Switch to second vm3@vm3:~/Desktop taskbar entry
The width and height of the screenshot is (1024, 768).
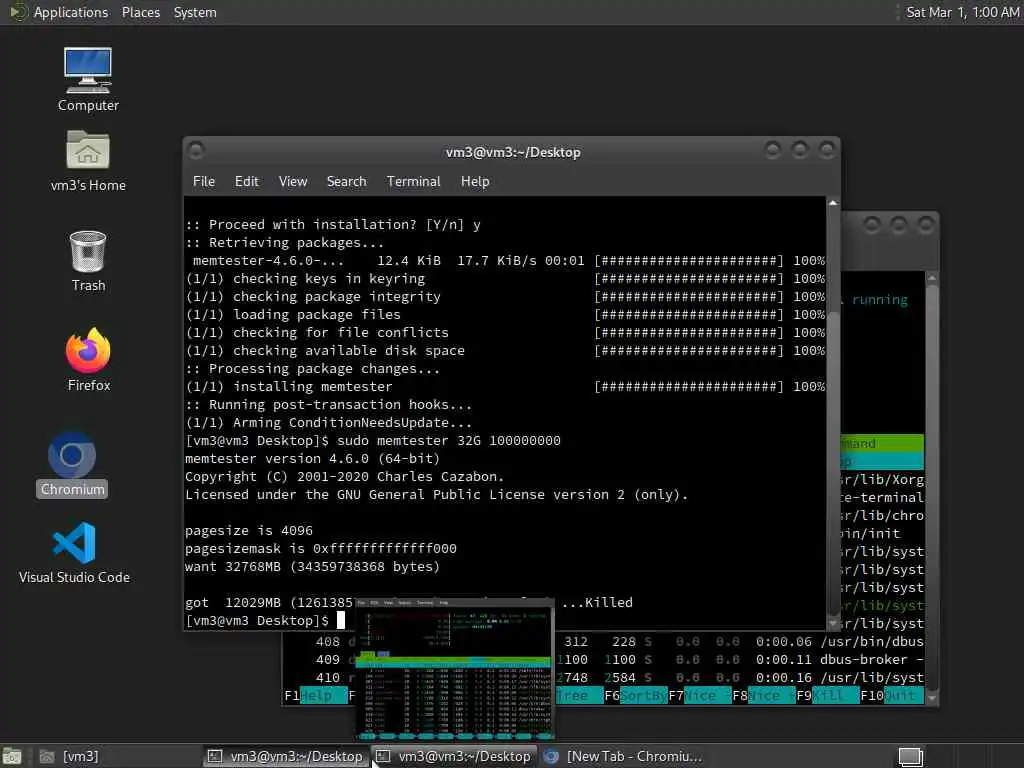coord(455,757)
